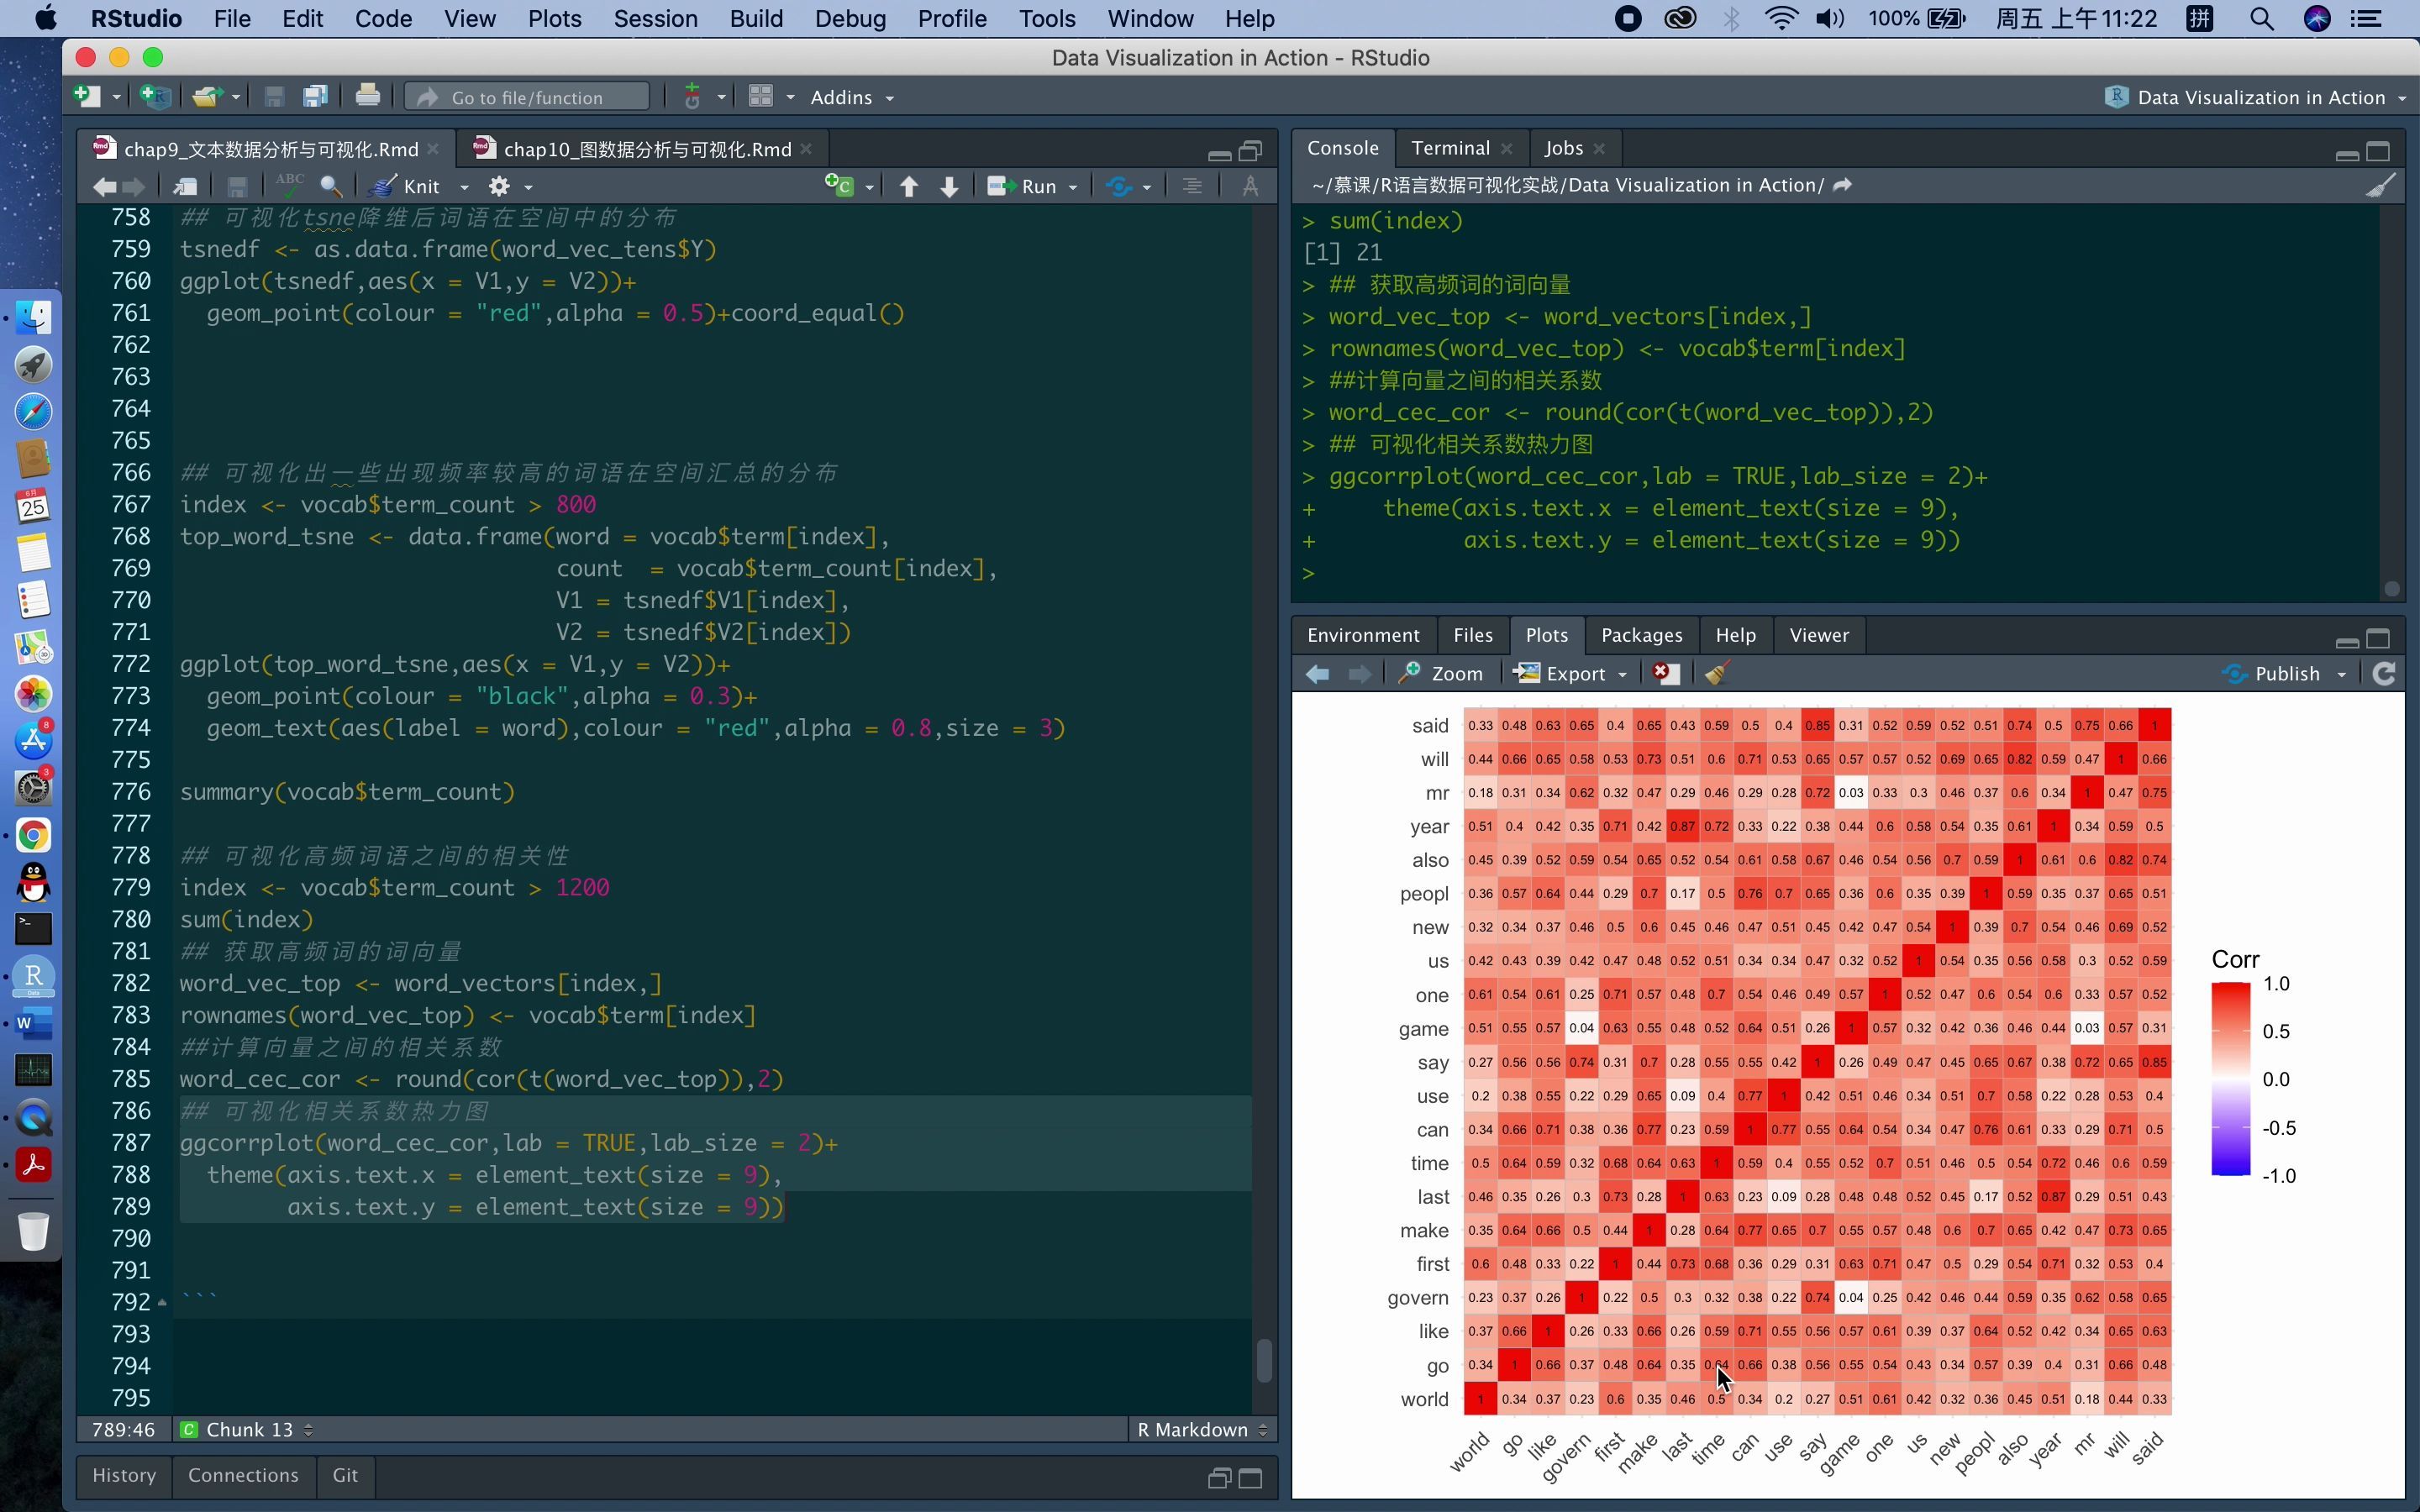This screenshot has height=1512, width=2420.
Task: Toggle the visual markdown editor mode
Action: (x=1250, y=187)
